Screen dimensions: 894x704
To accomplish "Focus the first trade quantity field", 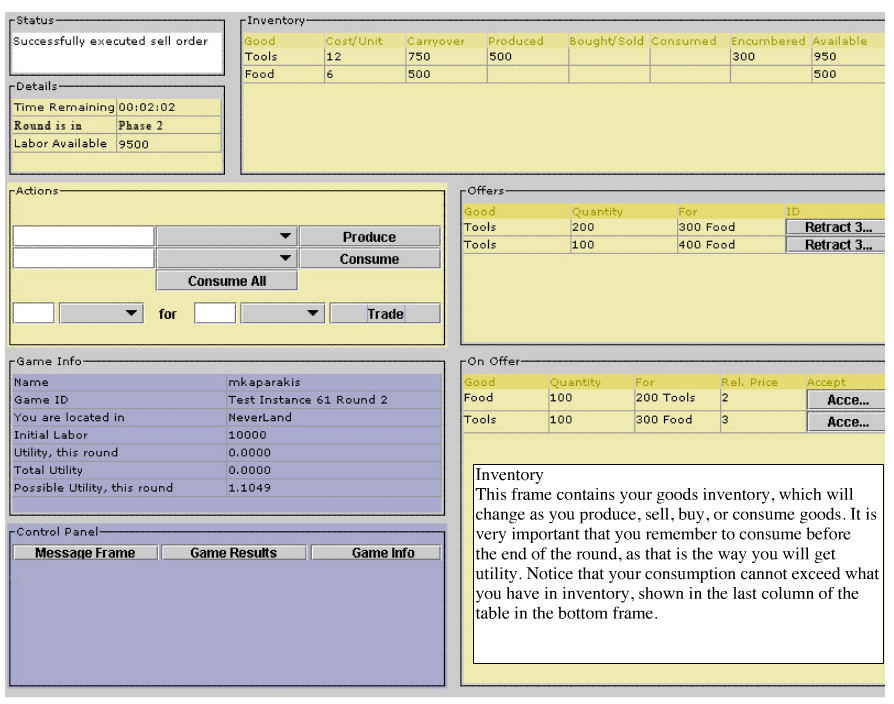I will (x=34, y=314).
